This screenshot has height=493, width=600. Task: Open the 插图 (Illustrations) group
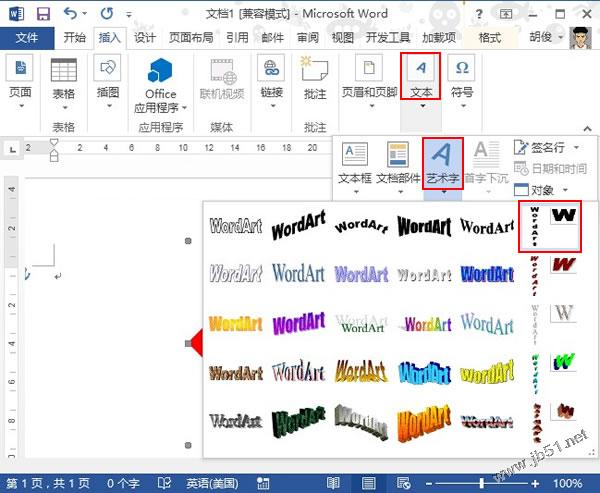click(x=108, y=81)
